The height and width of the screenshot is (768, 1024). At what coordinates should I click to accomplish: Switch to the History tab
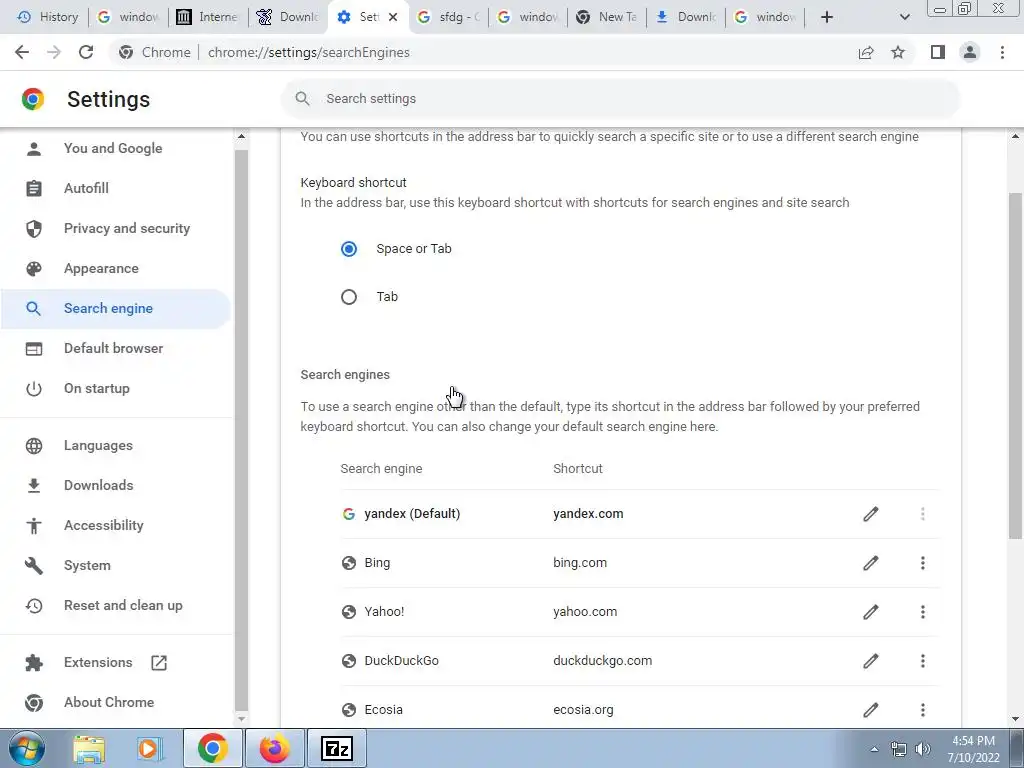click(48, 17)
